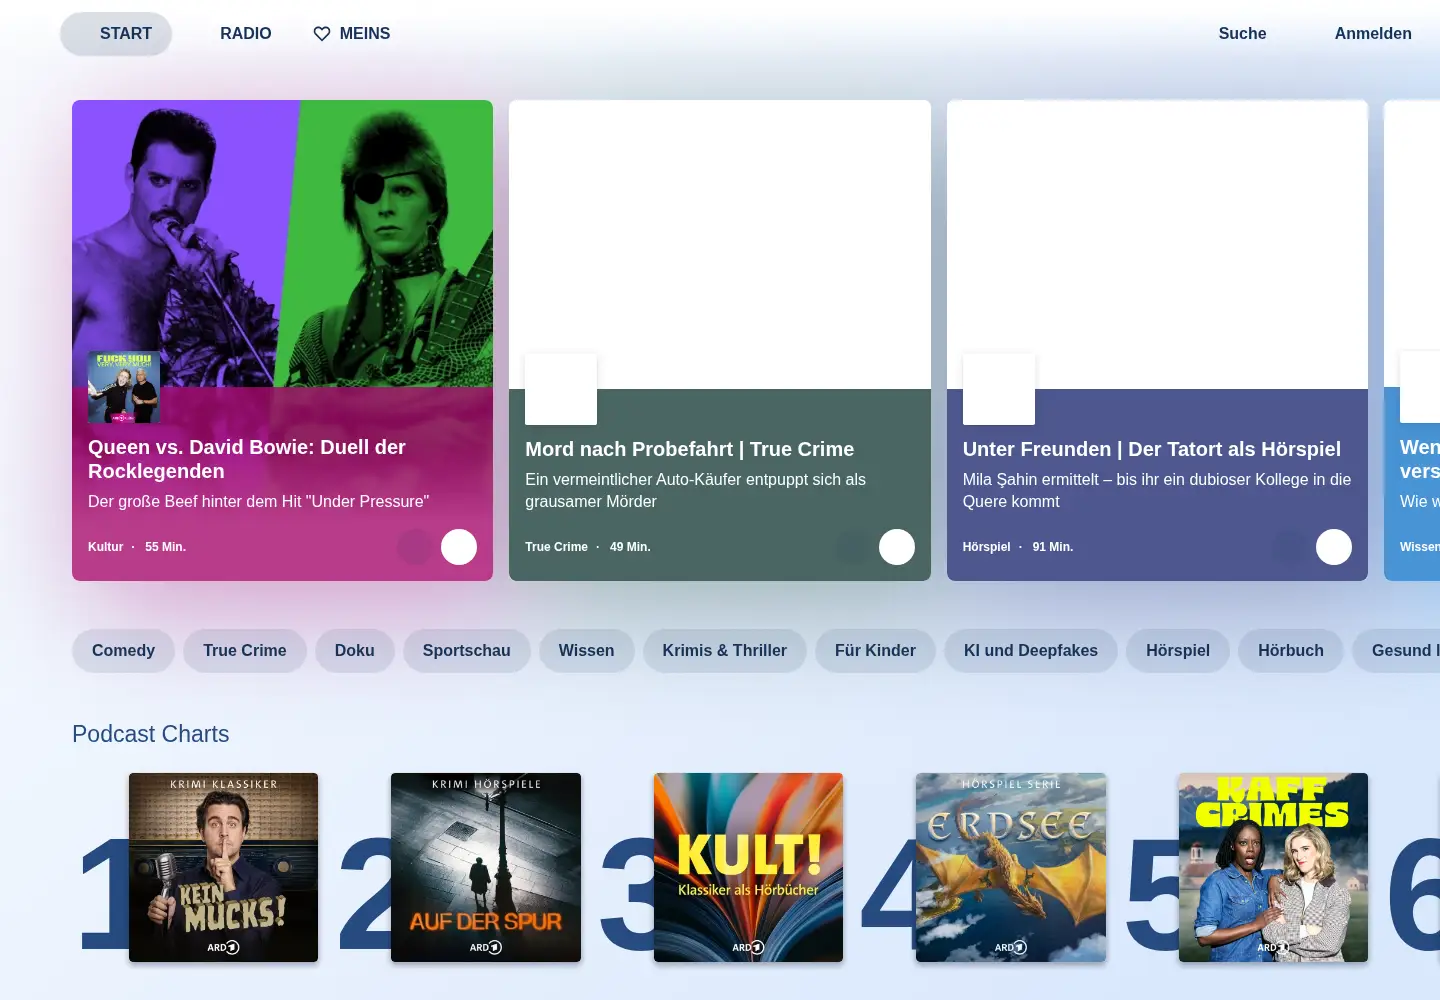Image resolution: width=1440 pixels, height=1000 pixels.
Task: Open Auf der Spur podcast cover
Action: (x=486, y=868)
